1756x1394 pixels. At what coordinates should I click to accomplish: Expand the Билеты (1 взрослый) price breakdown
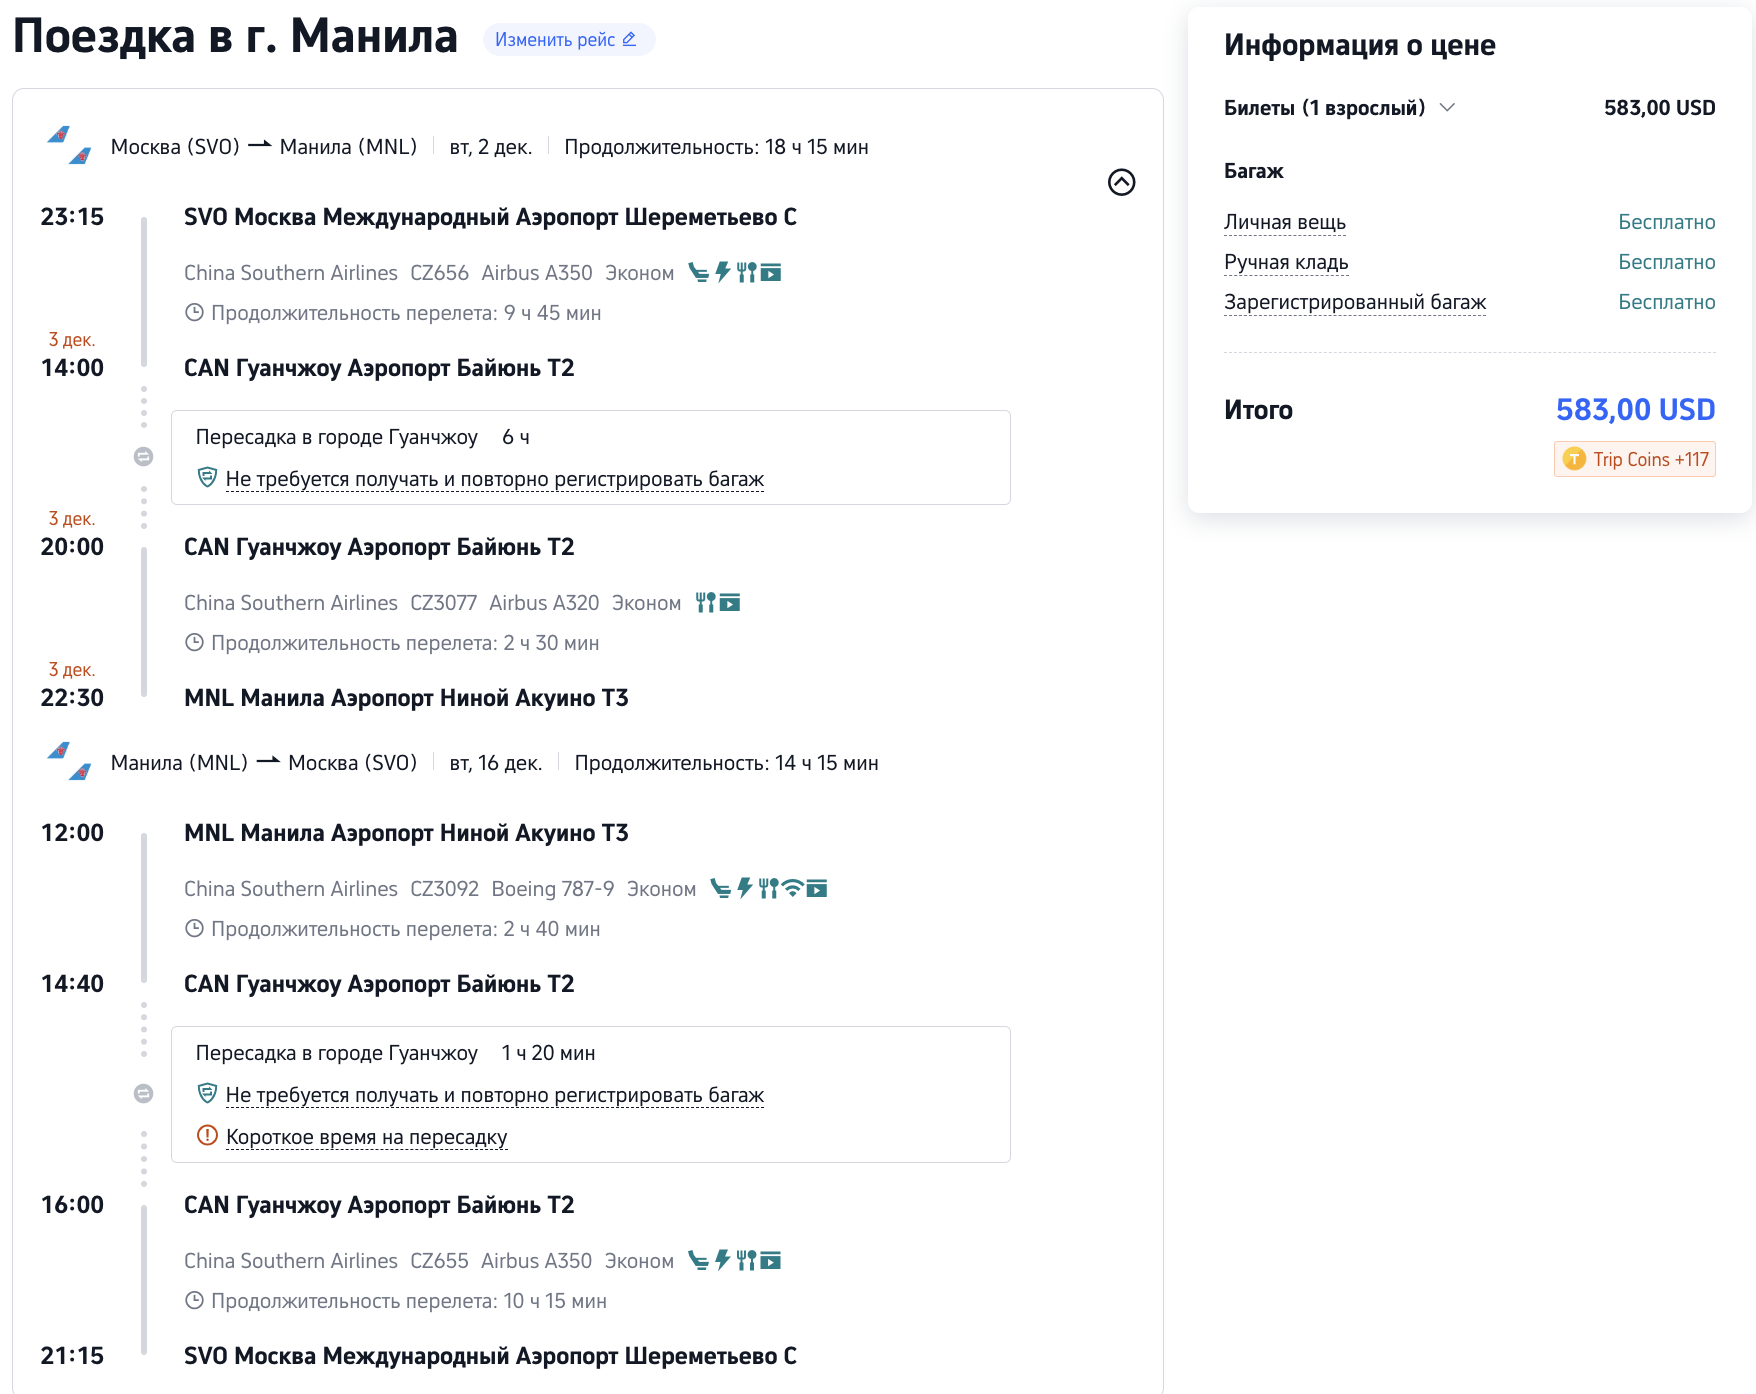[1447, 107]
